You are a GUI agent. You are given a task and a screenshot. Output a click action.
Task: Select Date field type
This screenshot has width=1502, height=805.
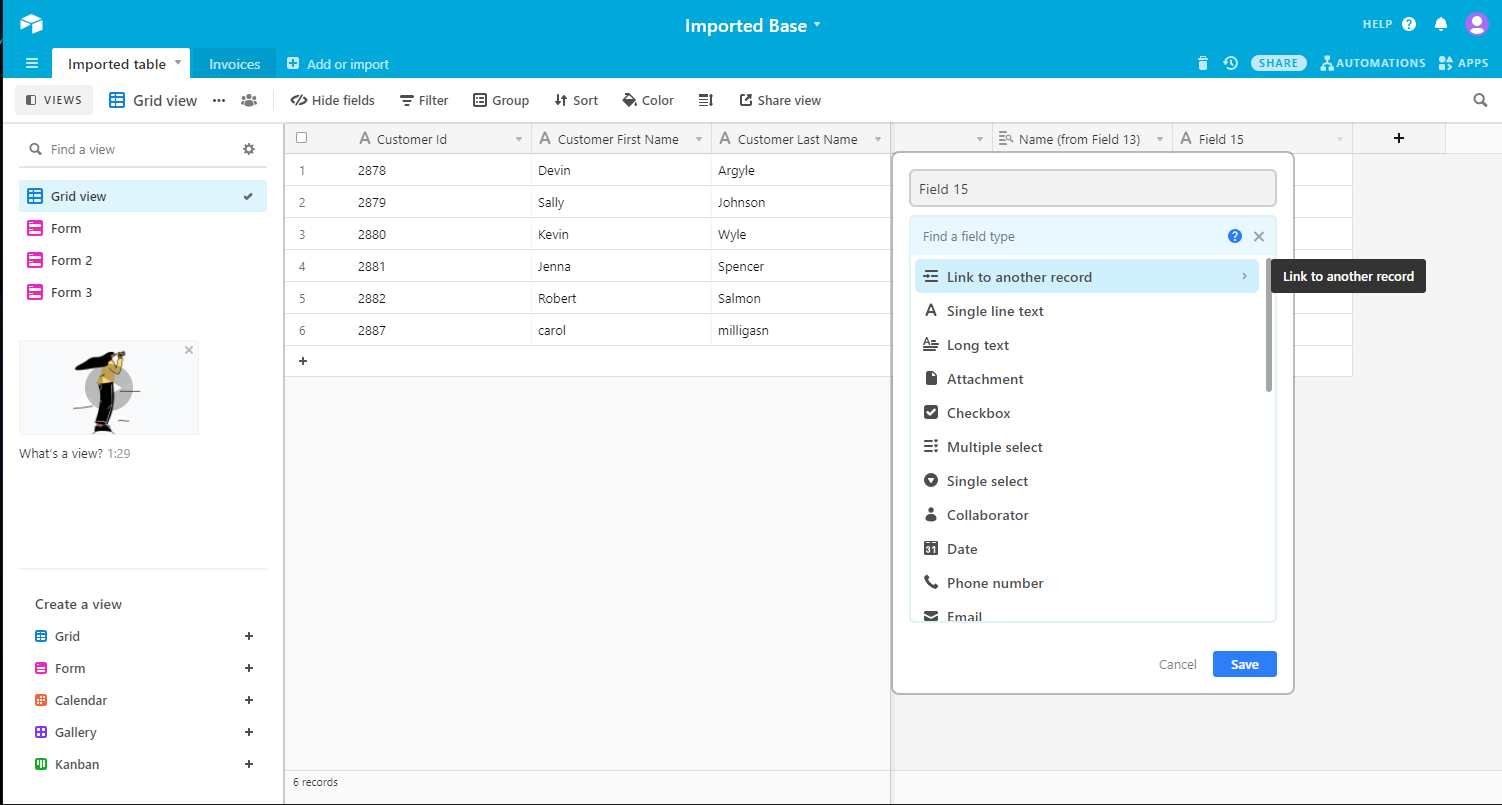[x=1086, y=549]
